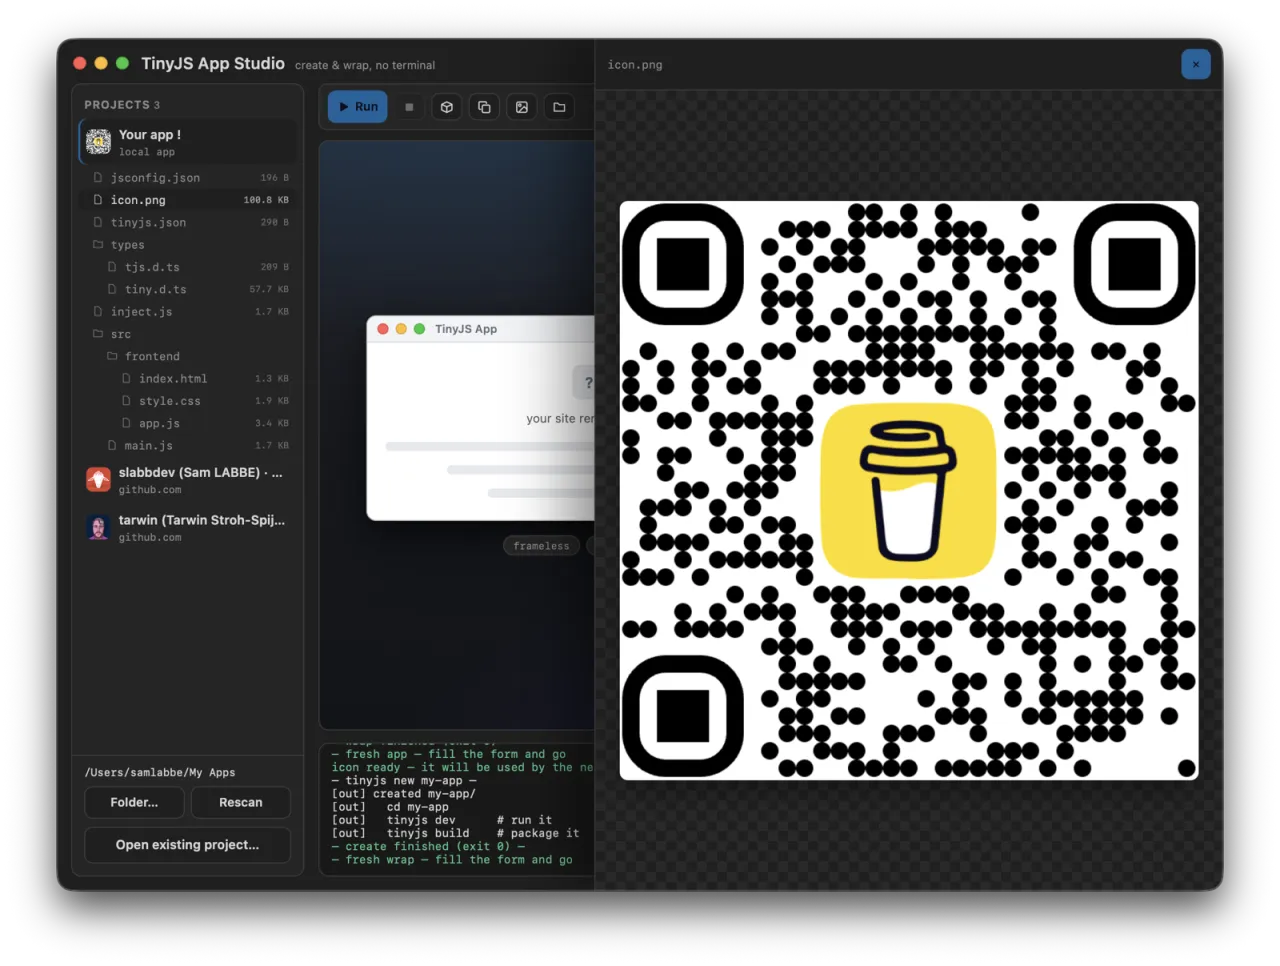Image resolution: width=1280 pixels, height=966 pixels.
Task: Click the Run button
Action: [358, 107]
